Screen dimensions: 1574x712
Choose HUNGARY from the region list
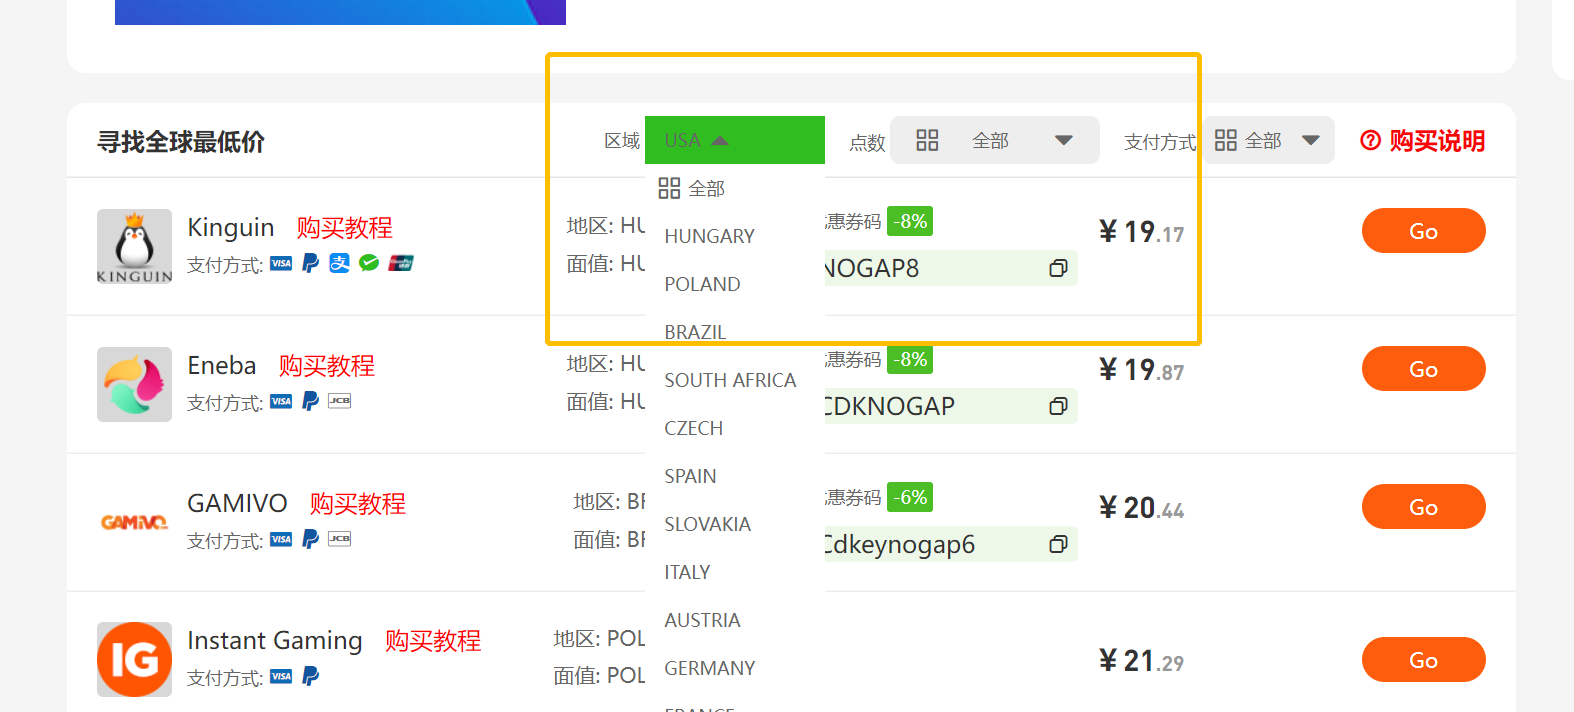[735, 236]
